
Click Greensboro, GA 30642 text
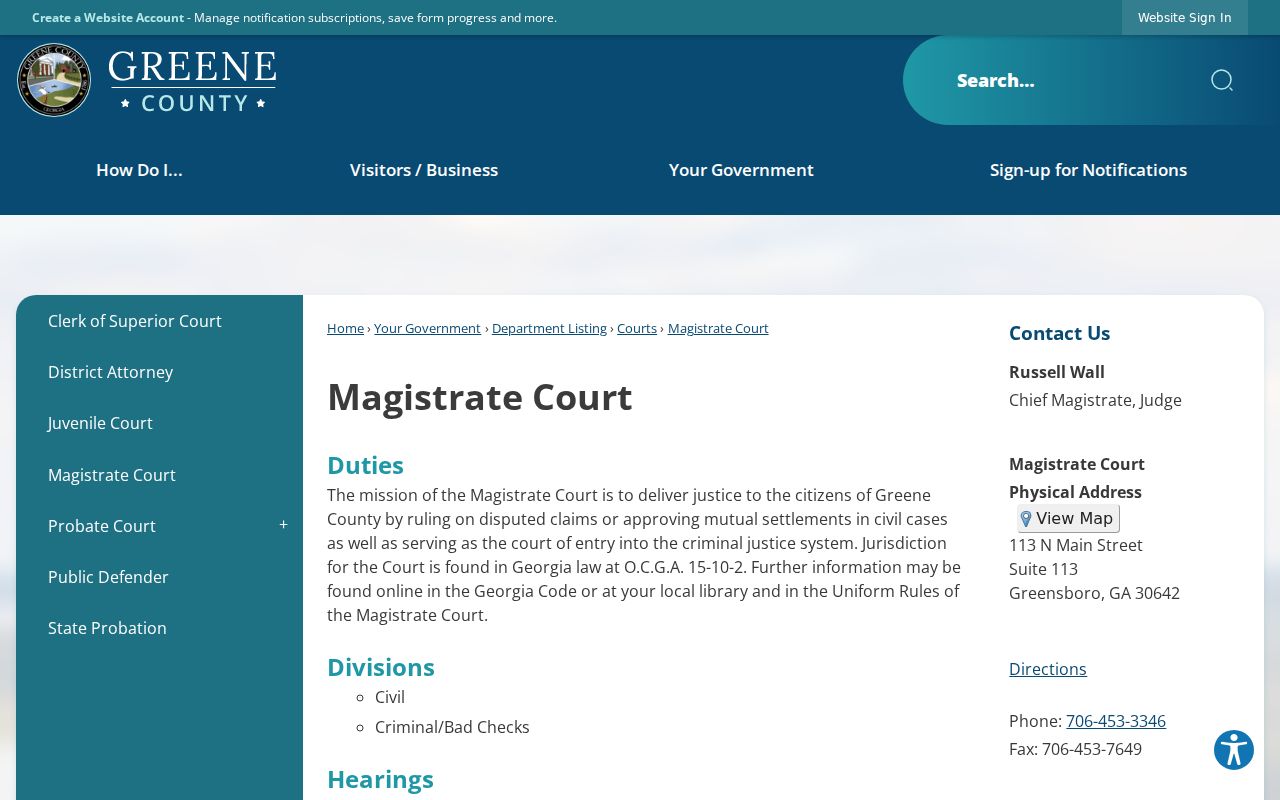click(1094, 593)
